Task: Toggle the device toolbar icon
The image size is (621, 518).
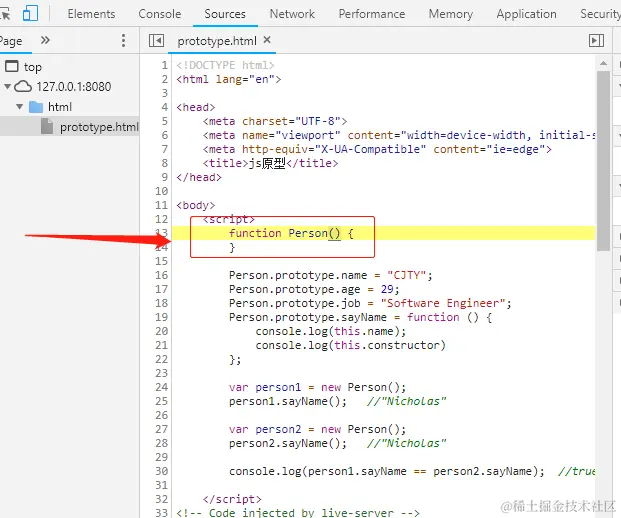Action: click(30, 13)
